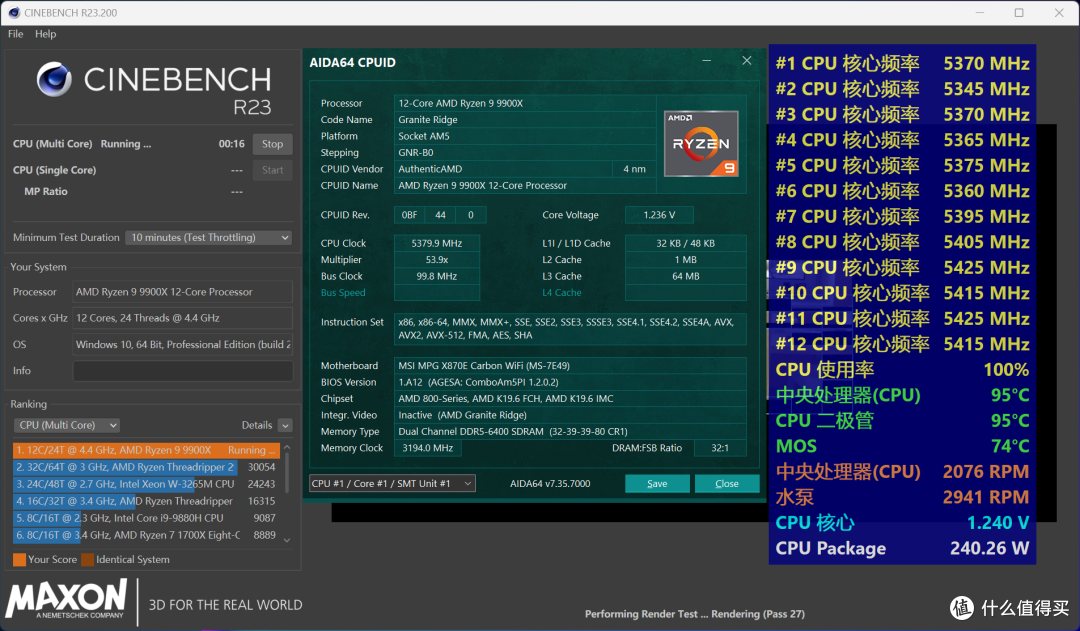Minimize the AIDA64 CPUID window
Screen dimensions: 1080x631
pyautogui.click(x=707, y=61)
